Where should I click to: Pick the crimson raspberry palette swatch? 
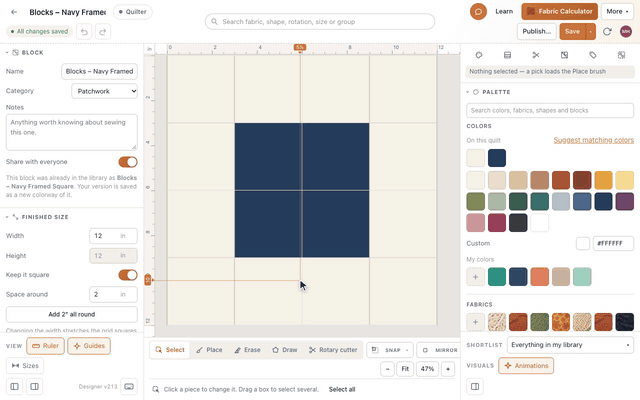point(497,223)
